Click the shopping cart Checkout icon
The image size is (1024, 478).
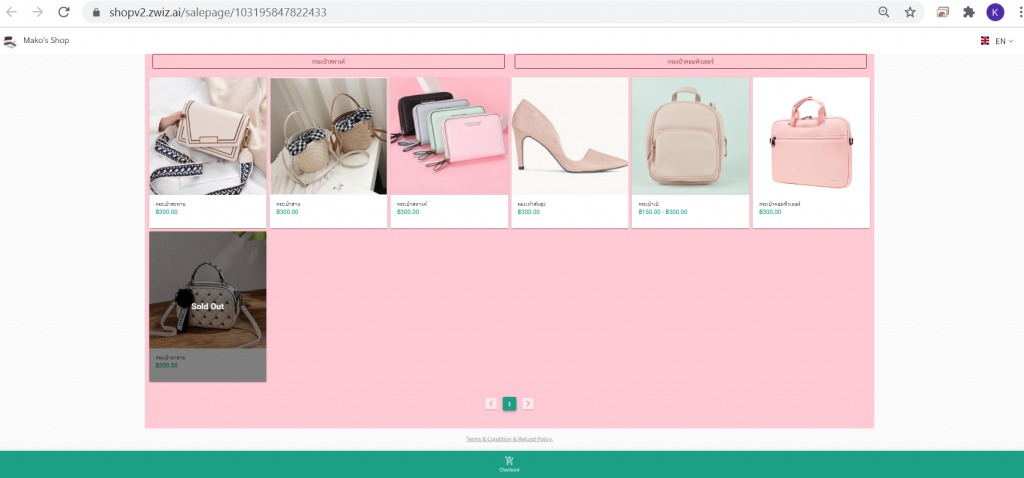(509, 460)
